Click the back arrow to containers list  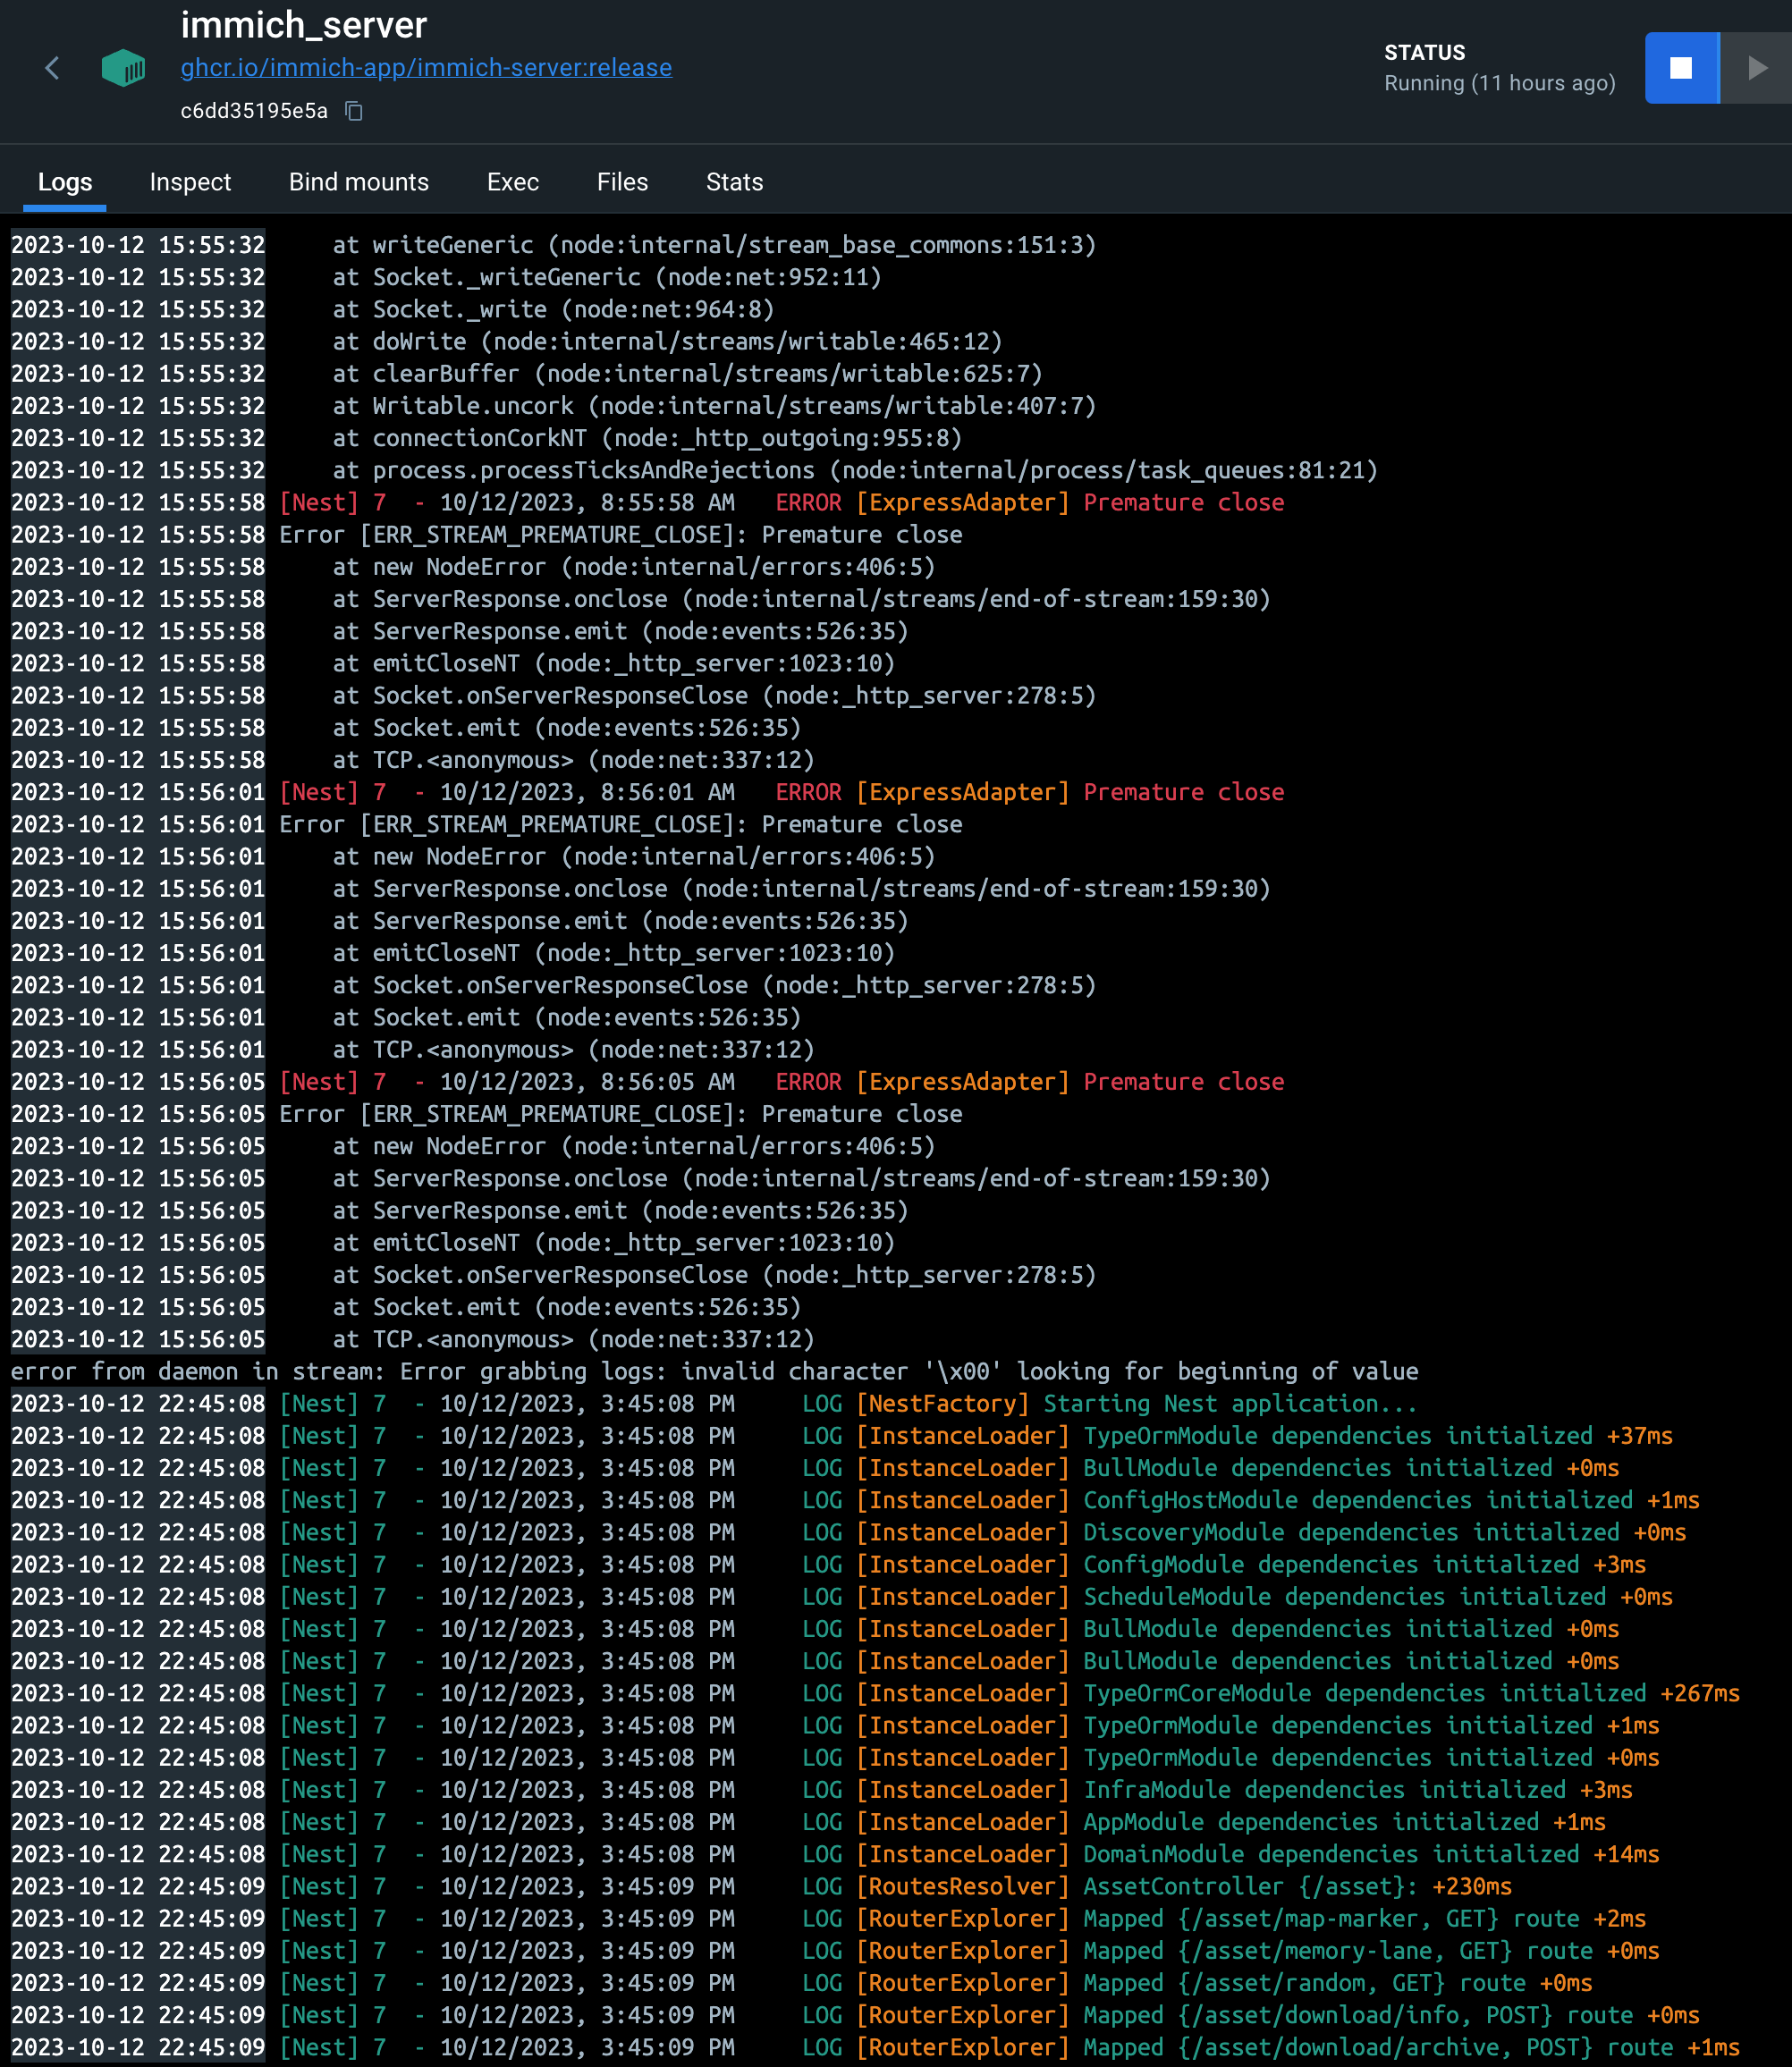click(x=52, y=68)
